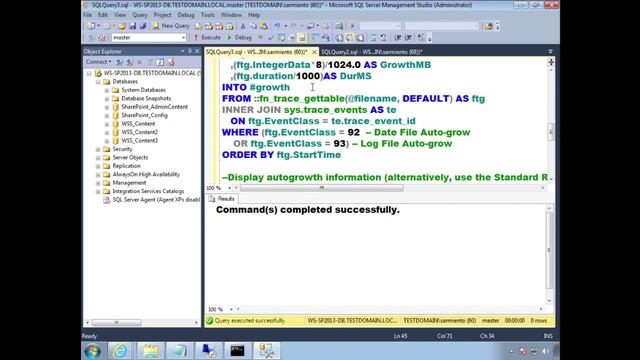Screen dimensions: 640x360
Task: Open the Tools menu
Action: [x=208, y=15]
